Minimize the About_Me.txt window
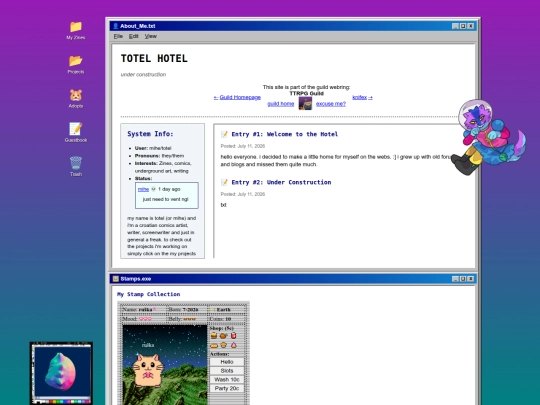 (x=455, y=26)
